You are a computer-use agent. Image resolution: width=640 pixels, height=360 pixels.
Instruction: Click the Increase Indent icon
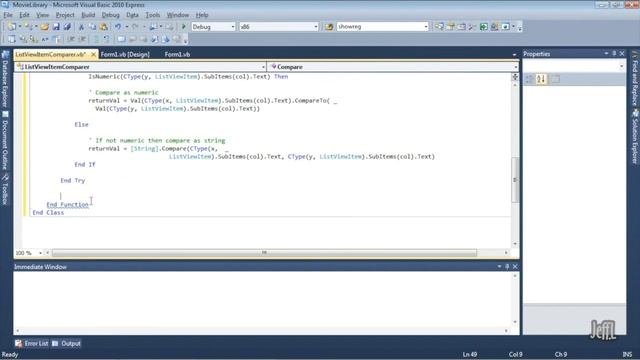coord(82,39)
